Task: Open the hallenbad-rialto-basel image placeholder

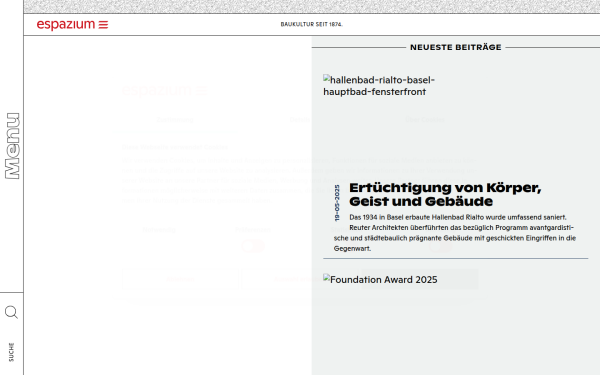Action: 379,86
